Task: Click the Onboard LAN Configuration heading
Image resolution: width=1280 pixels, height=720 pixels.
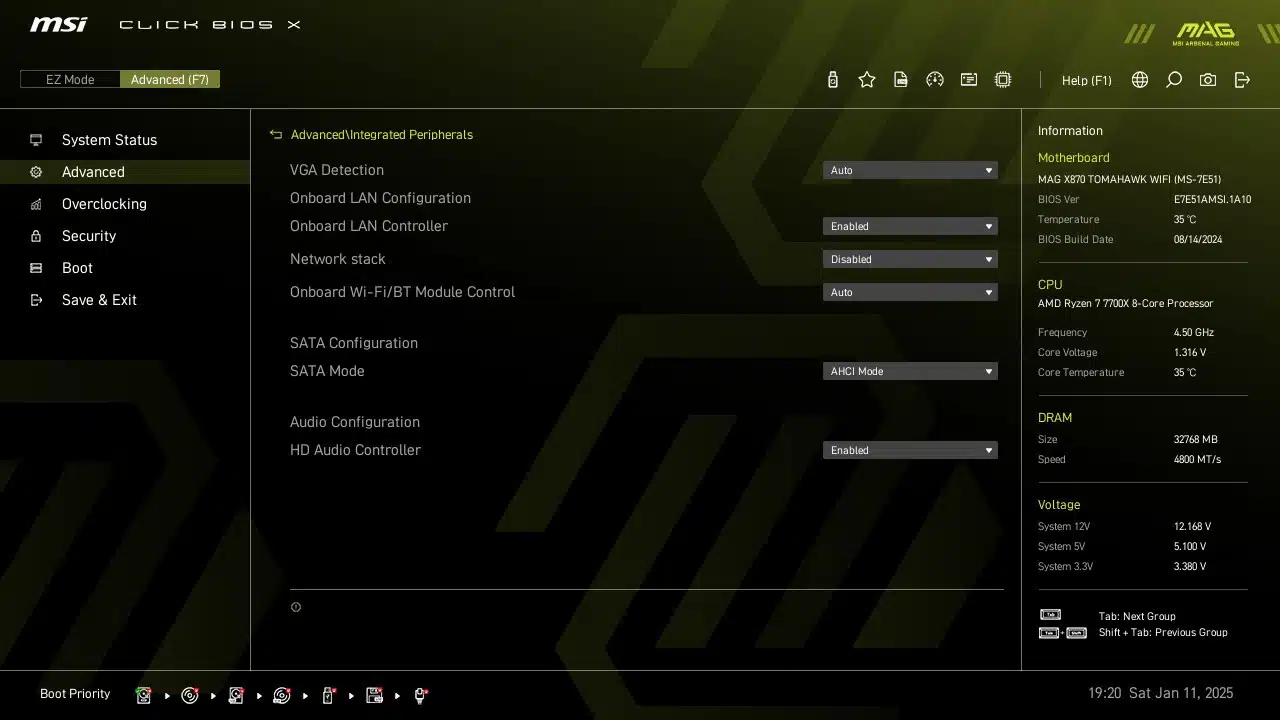Action: [380, 198]
